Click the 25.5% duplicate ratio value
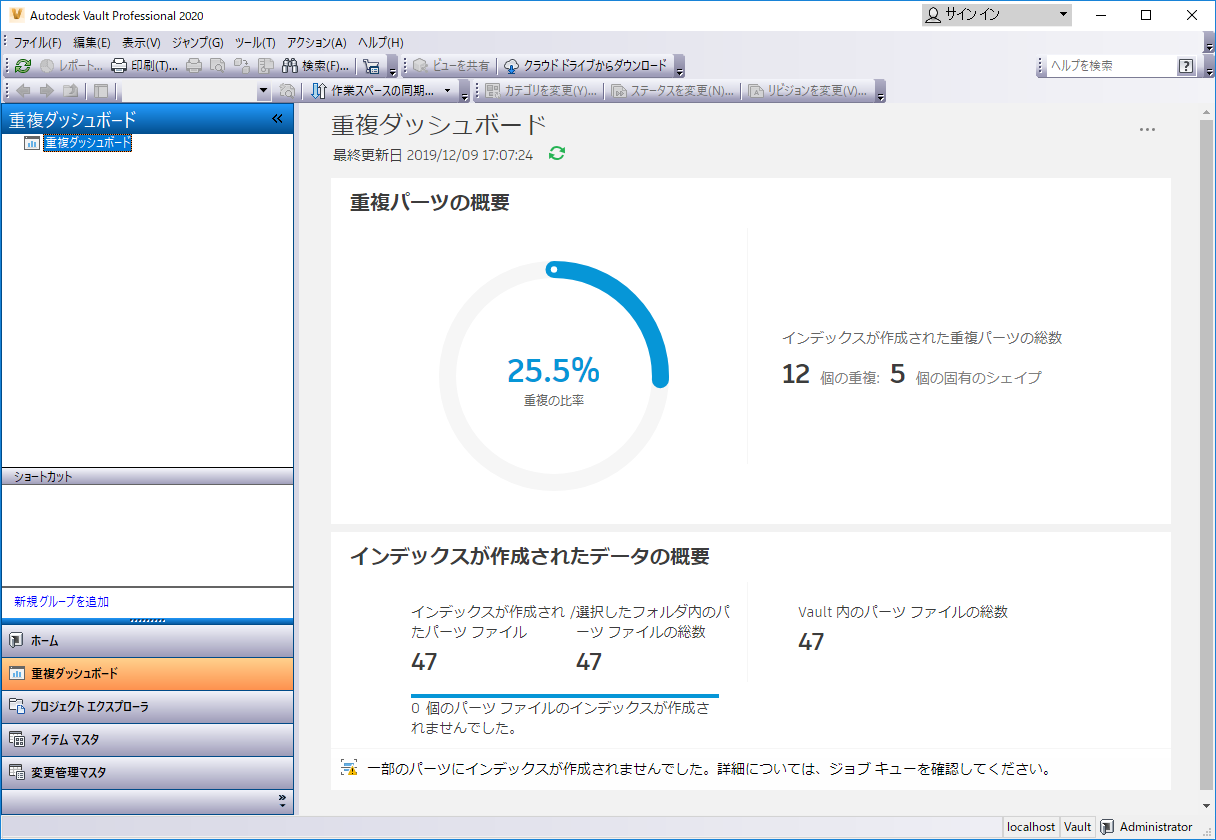 553,370
